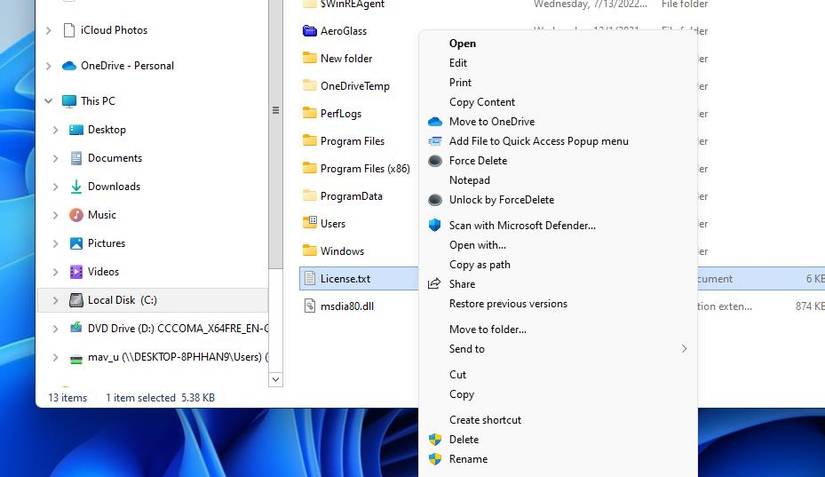Image resolution: width=825 pixels, height=477 pixels.
Task: Select Copy Content in the context menu
Action: (x=482, y=102)
